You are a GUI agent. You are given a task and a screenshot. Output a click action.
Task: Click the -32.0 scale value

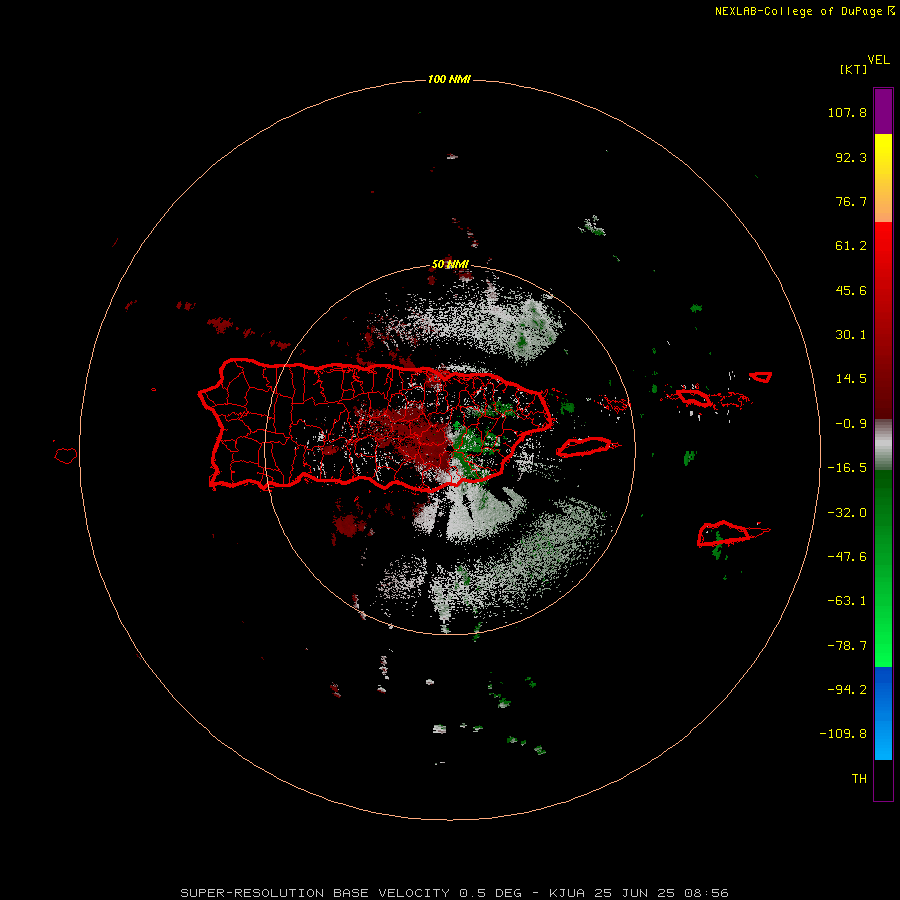[x=847, y=513]
